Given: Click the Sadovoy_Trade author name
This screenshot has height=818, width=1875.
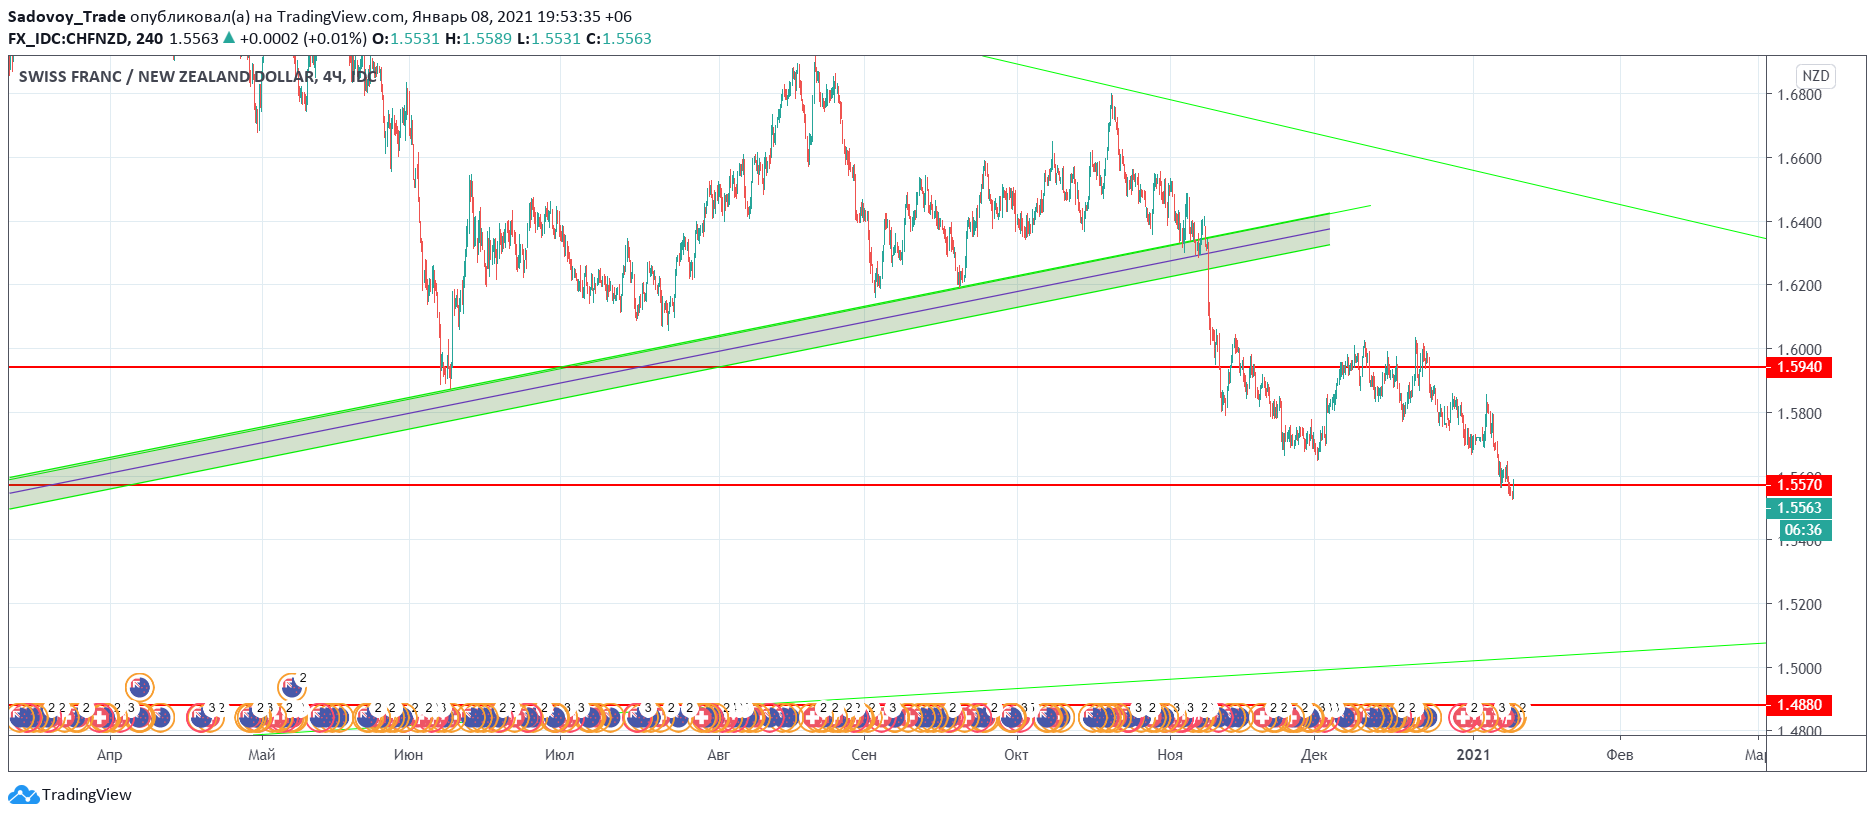Looking at the screenshot, I should (67, 16).
